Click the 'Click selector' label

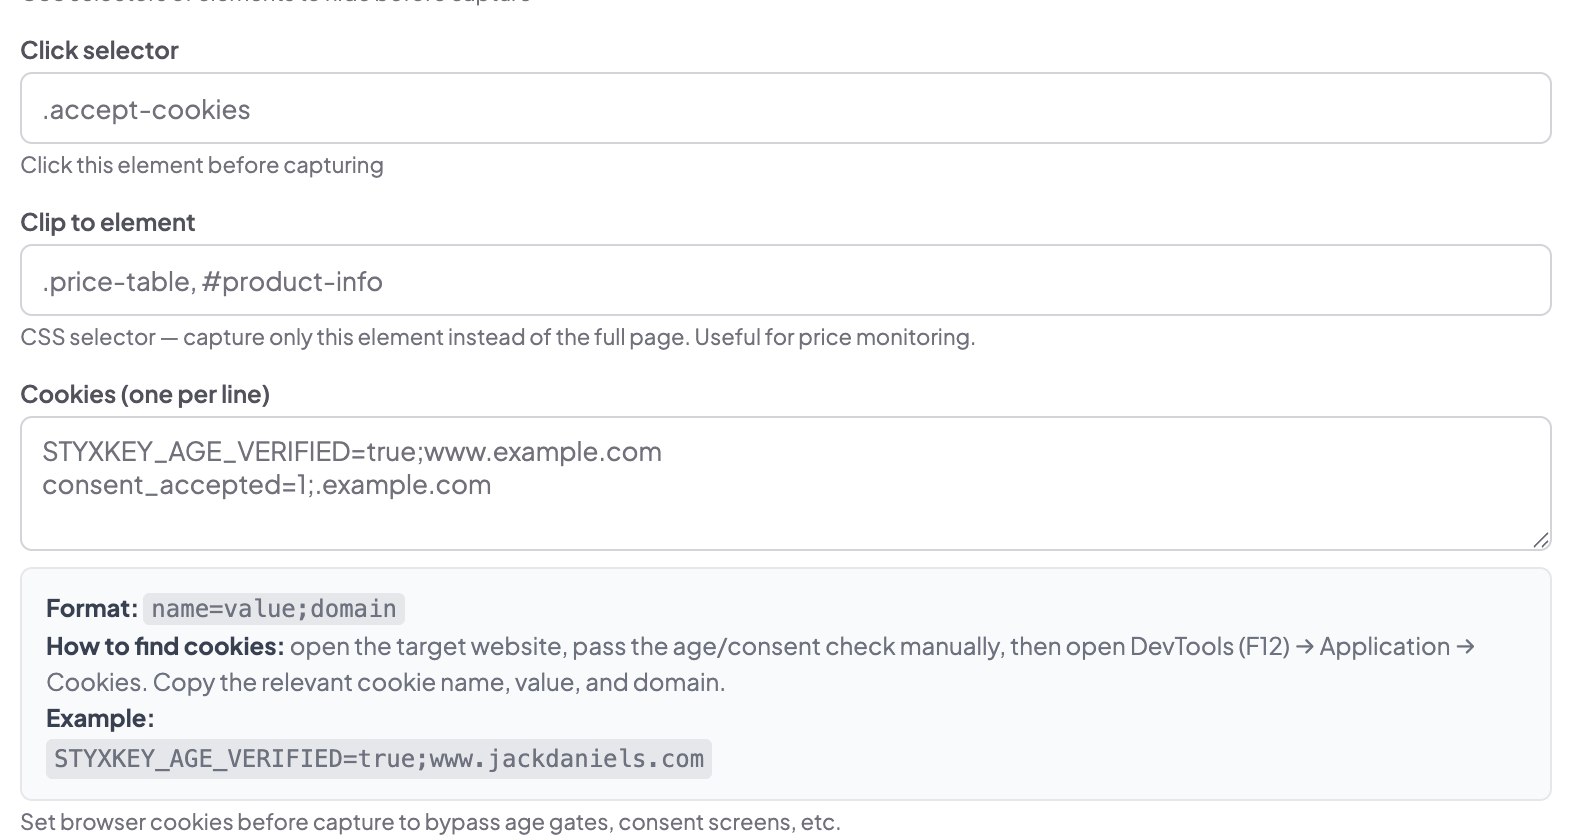pos(99,50)
